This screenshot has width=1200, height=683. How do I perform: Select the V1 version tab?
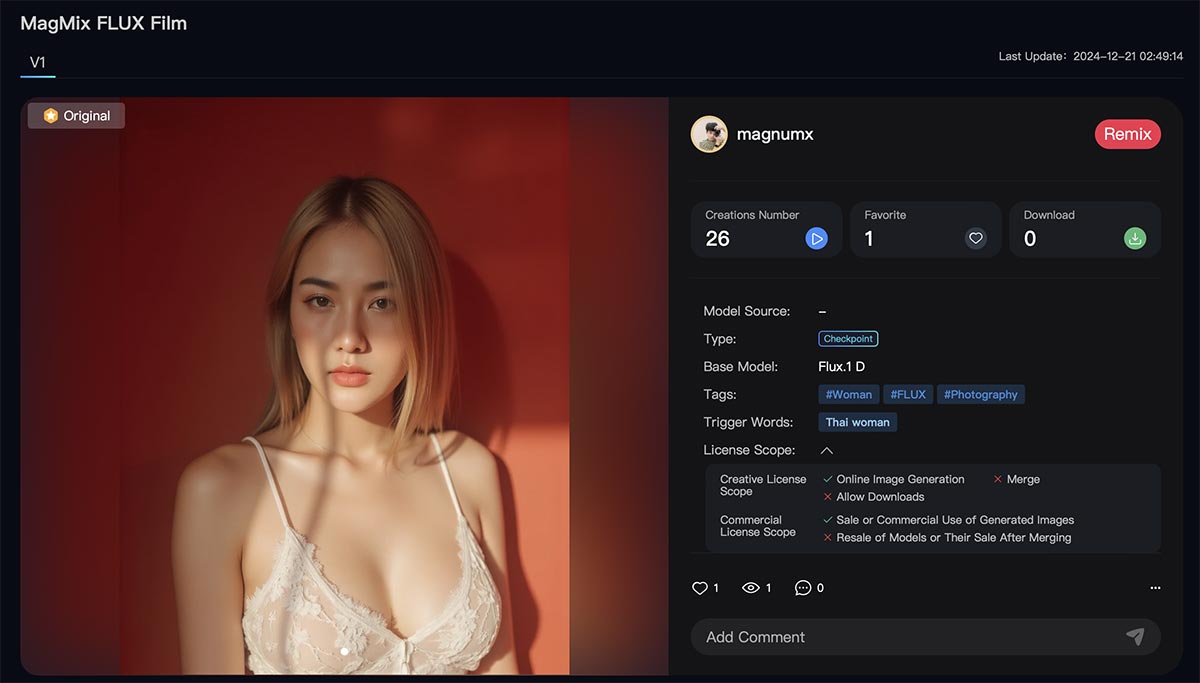click(38, 63)
